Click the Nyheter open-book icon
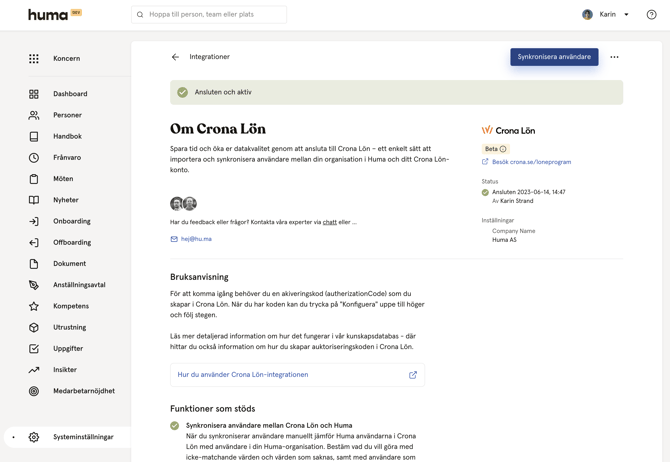 tap(34, 200)
